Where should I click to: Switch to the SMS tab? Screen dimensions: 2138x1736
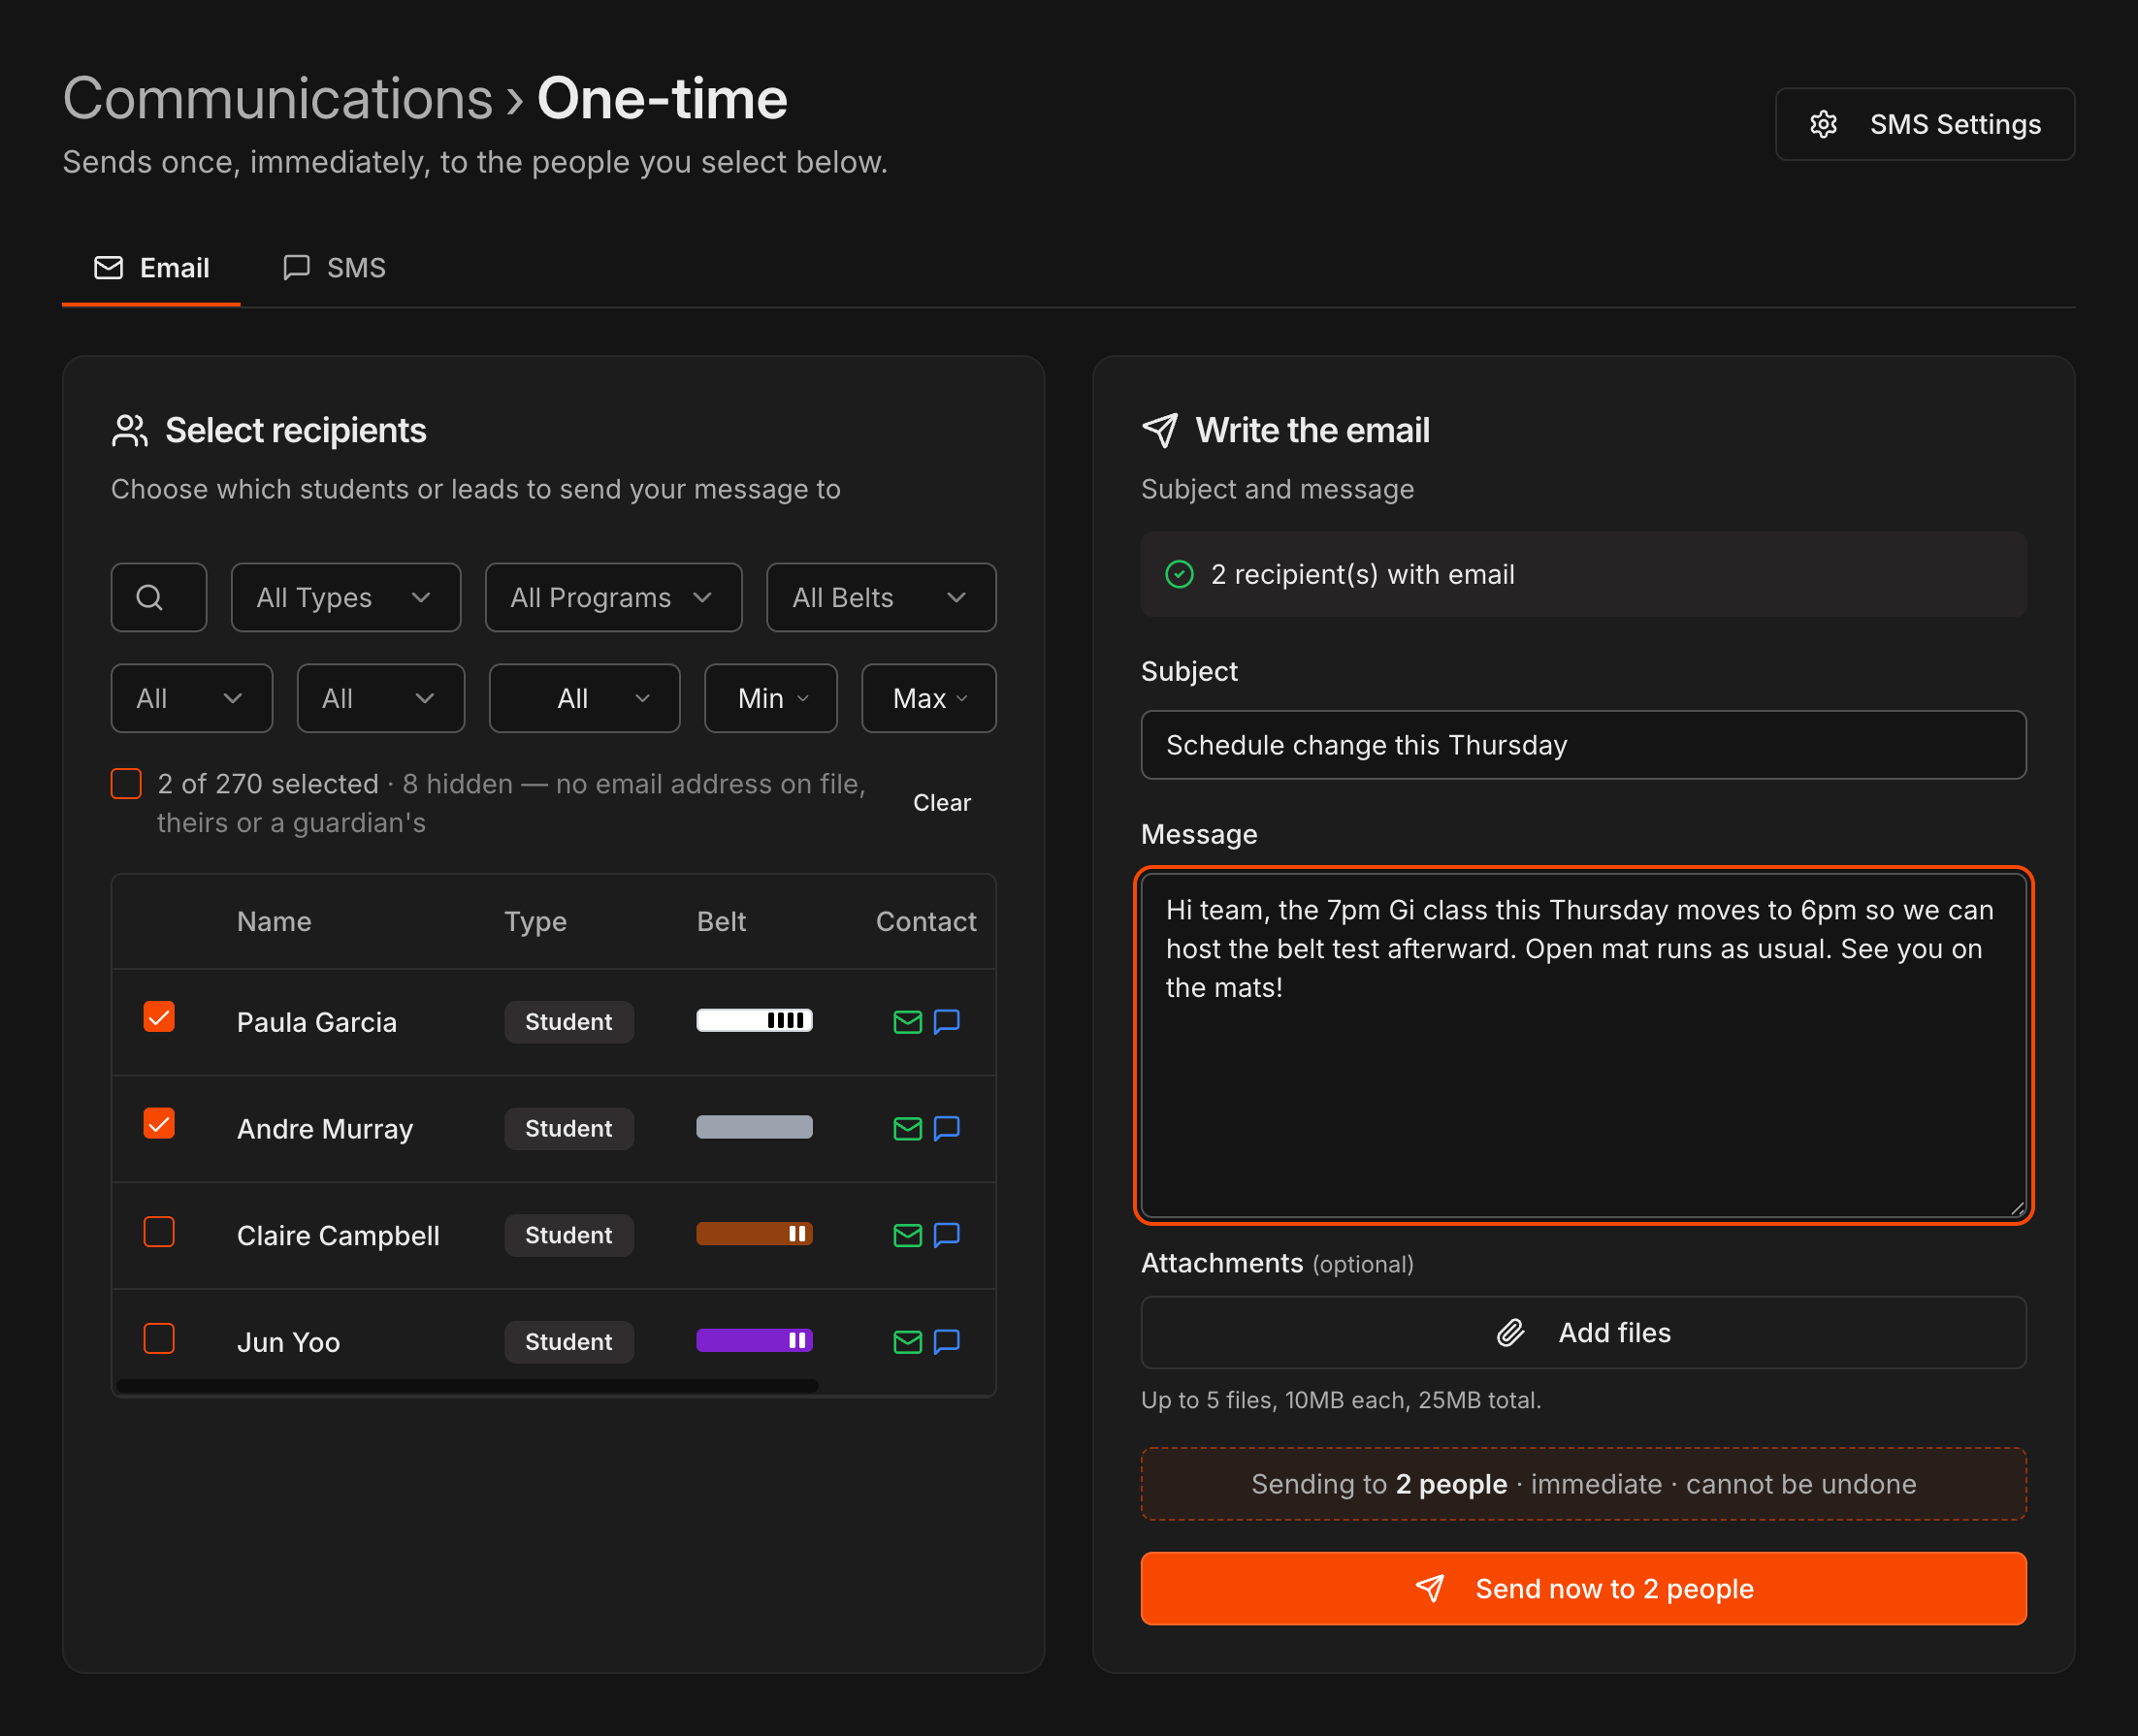[334, 268]
